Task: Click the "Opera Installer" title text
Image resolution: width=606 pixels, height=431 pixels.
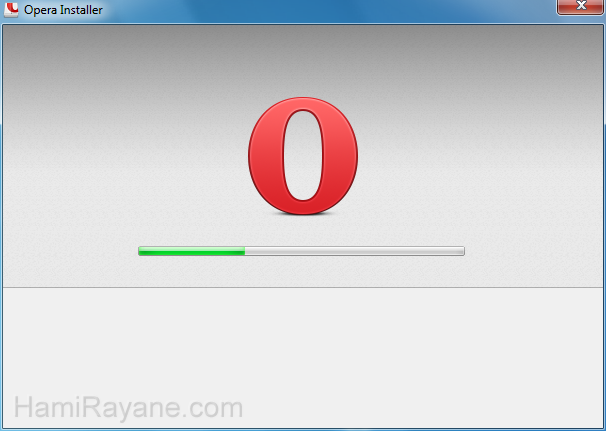Action: [x=63, y=10]
